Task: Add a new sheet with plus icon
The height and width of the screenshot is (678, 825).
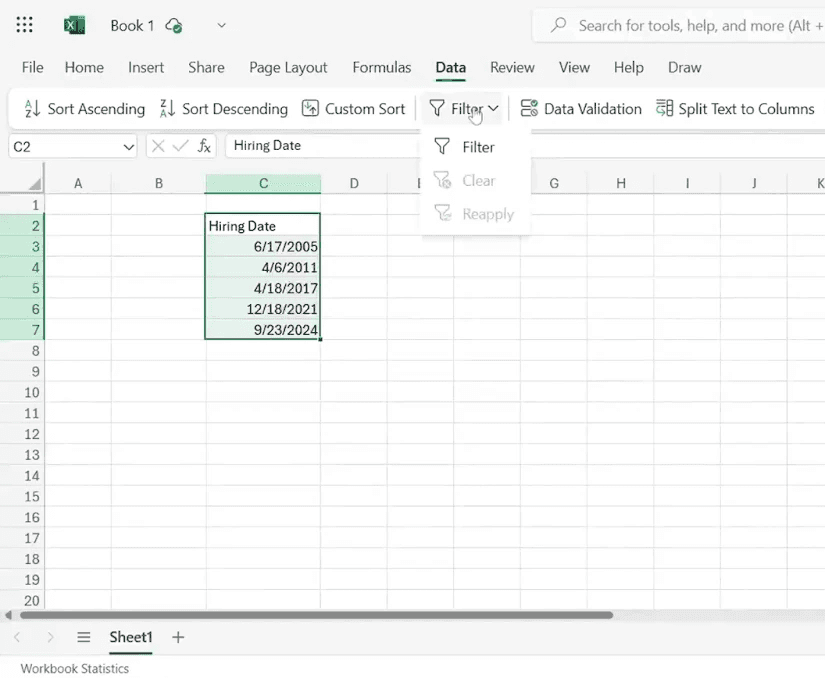Action: click(x=178, y=637)
